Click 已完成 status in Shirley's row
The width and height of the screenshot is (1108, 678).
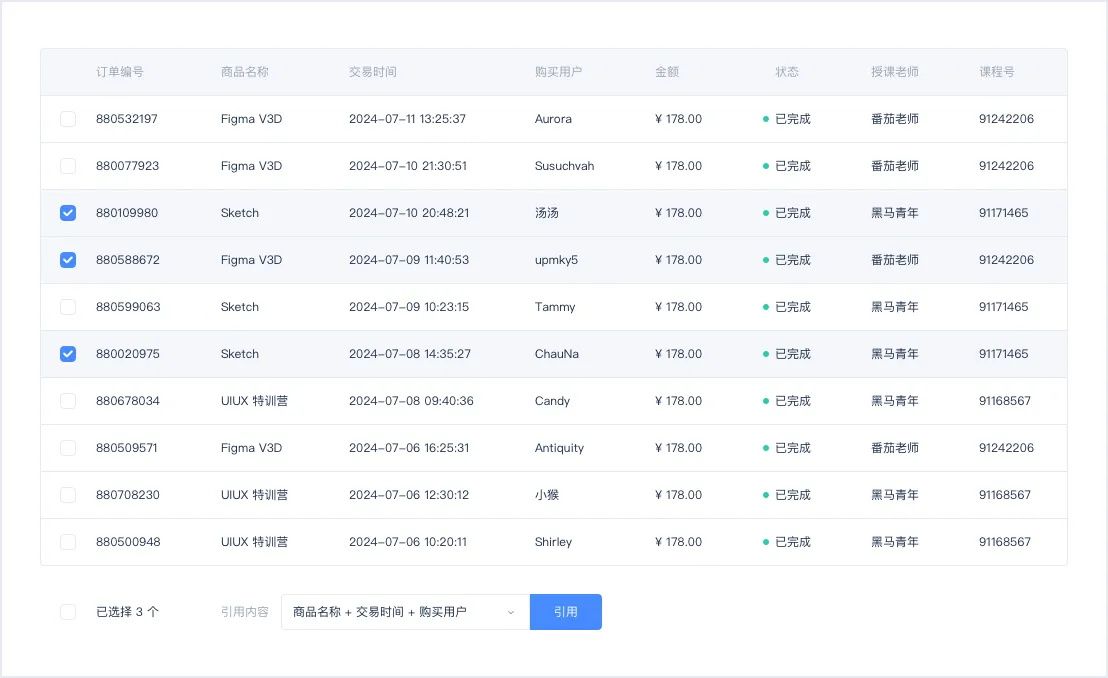pyautogui.click(x=793, y=542)
